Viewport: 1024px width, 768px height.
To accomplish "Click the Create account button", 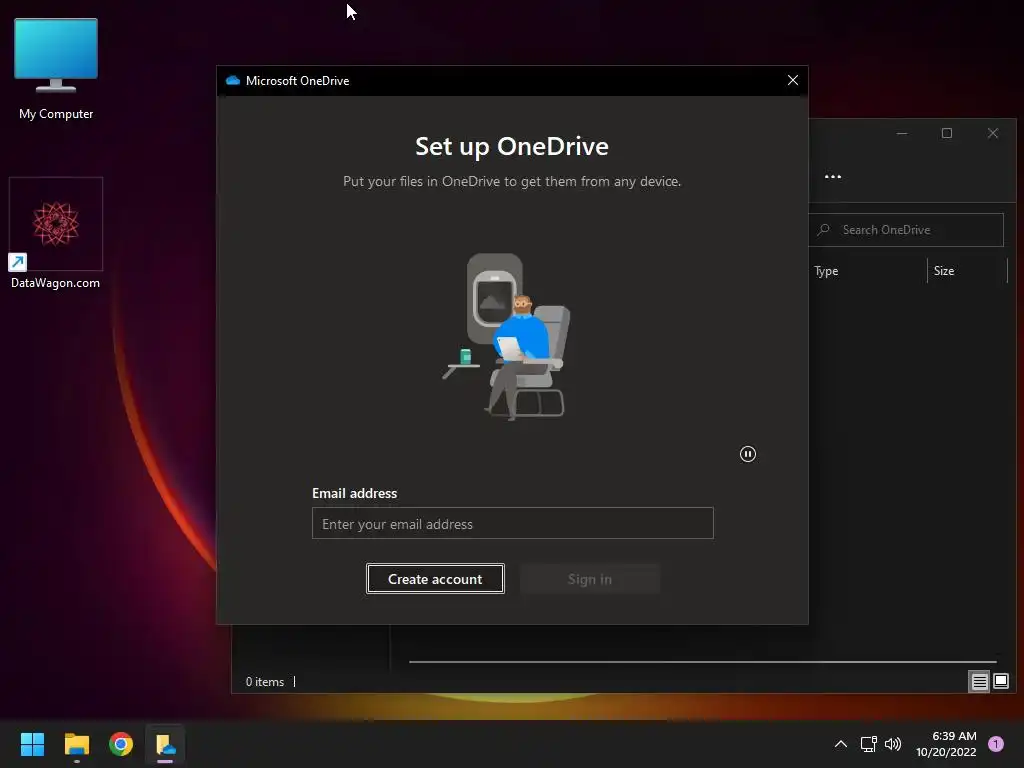I will tap(435, 579).
